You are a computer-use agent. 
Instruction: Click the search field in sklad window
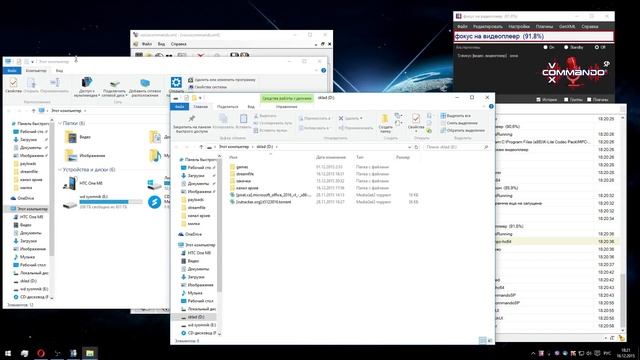pyautogui.click(x=456, y=147)
